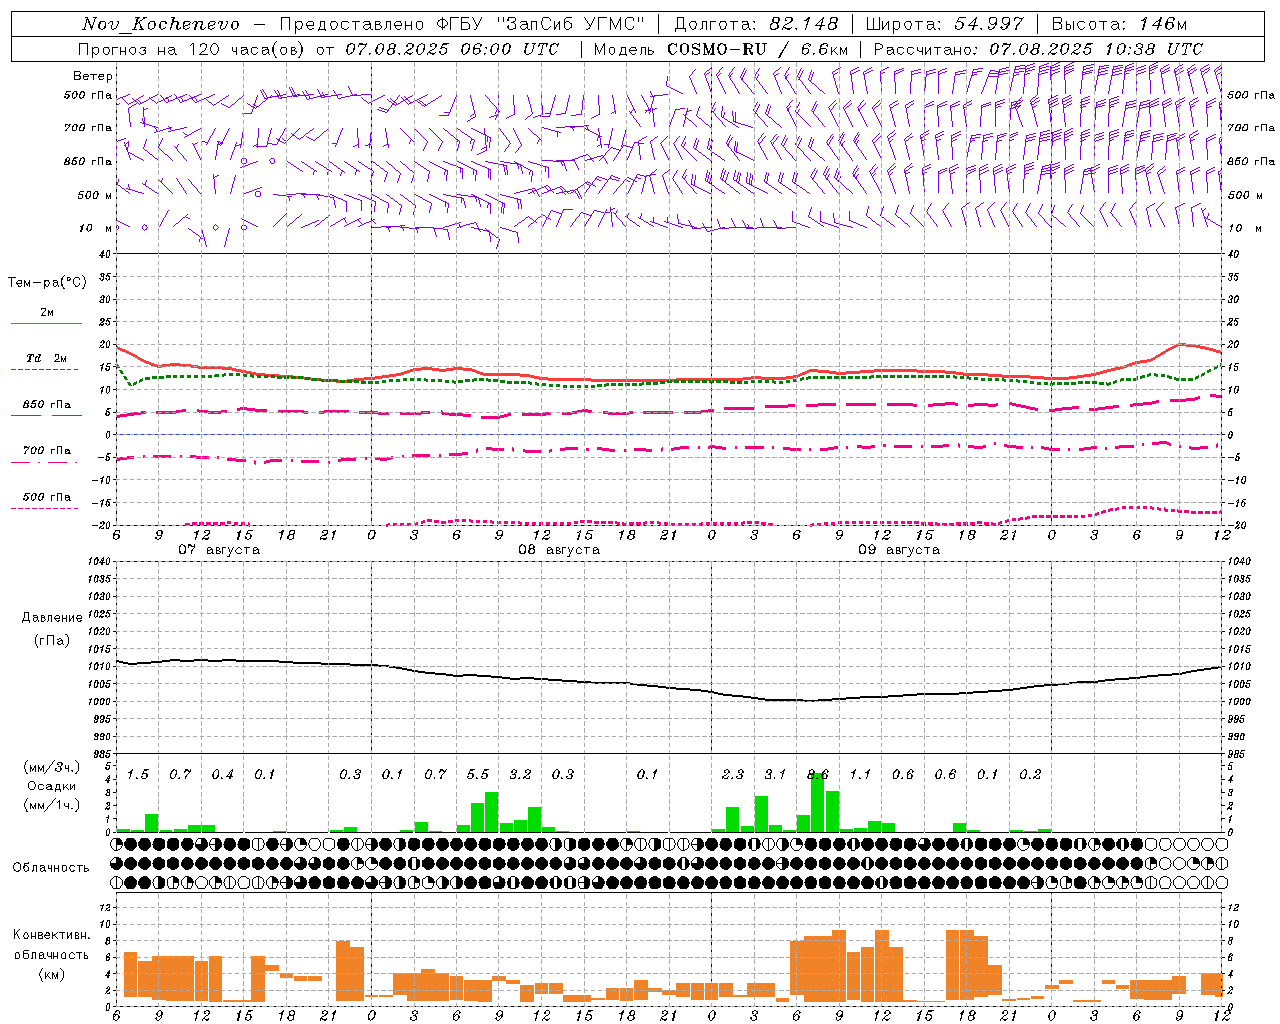
Task: Click the 5.5 precipitation amount
Action: click(478, 775)
